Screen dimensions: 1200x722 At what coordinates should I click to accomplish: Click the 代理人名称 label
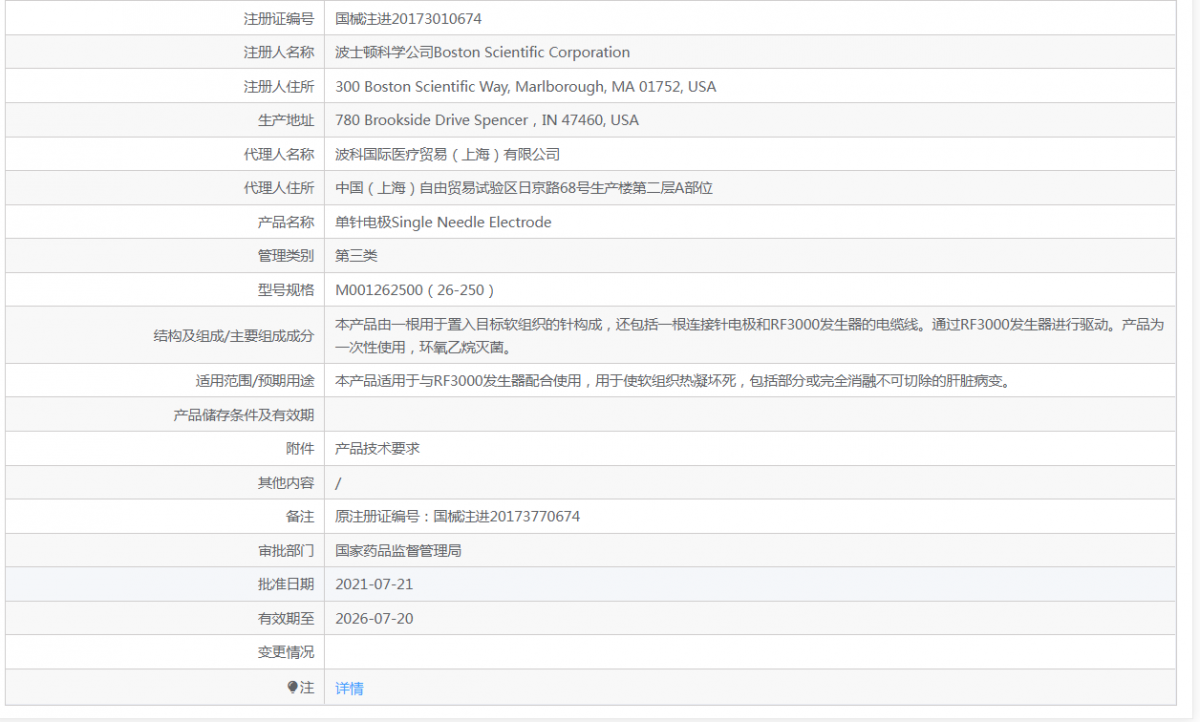(x=279, y=154)
